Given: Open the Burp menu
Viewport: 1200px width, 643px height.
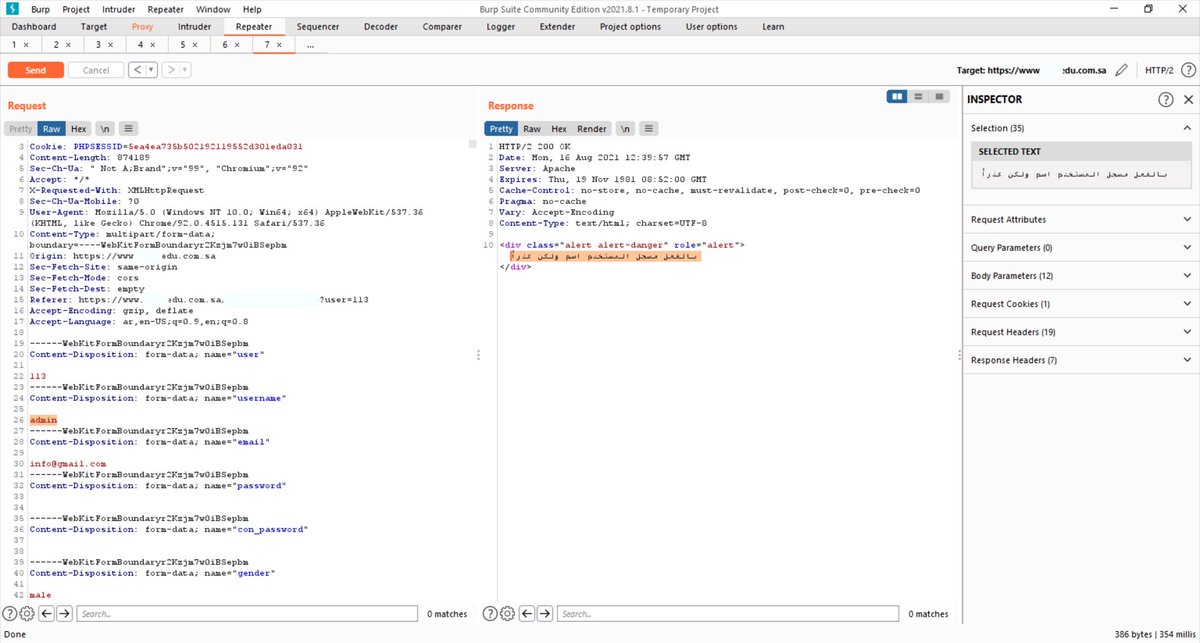Looking at the screenshot, I should (40, 9).
